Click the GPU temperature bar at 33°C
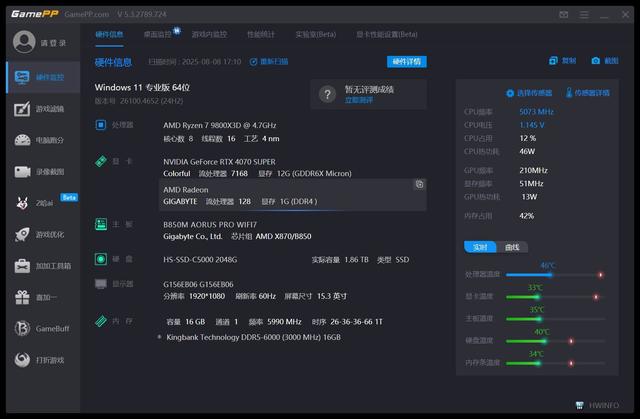Image resolution: width=640 pixels, height=419 pixels. click(555, 297)
